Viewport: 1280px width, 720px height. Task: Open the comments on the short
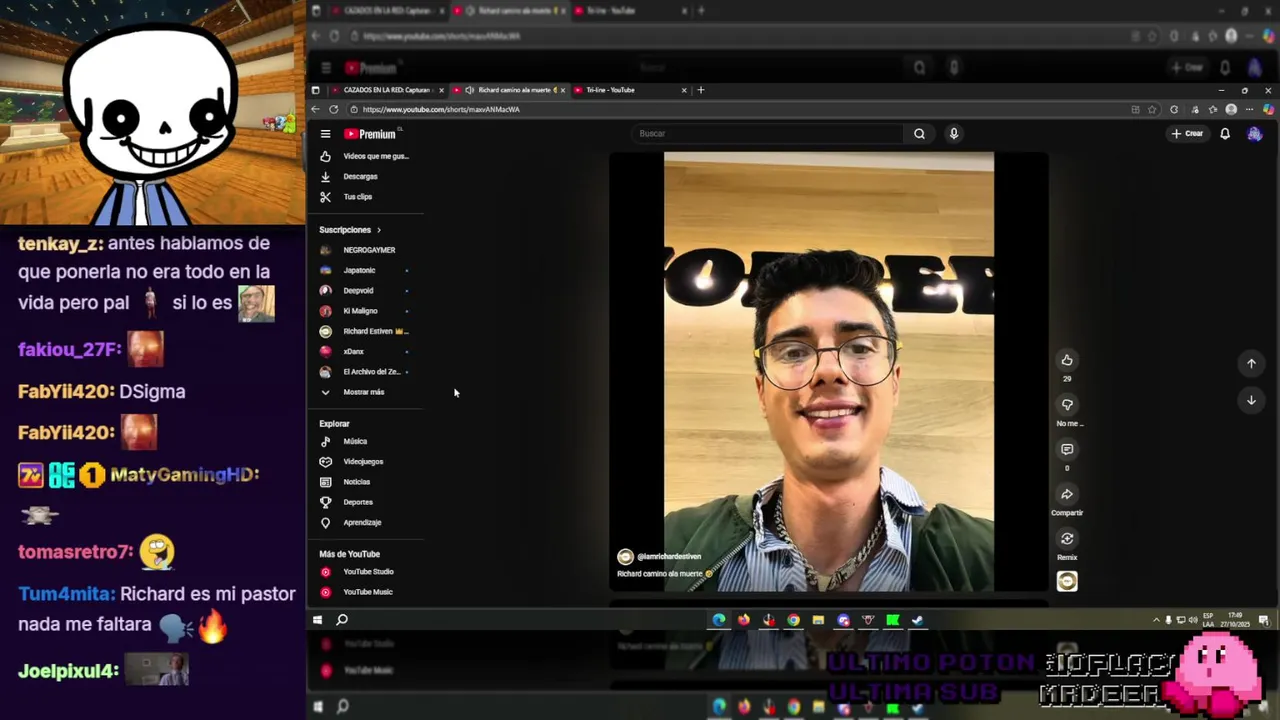1067,450
